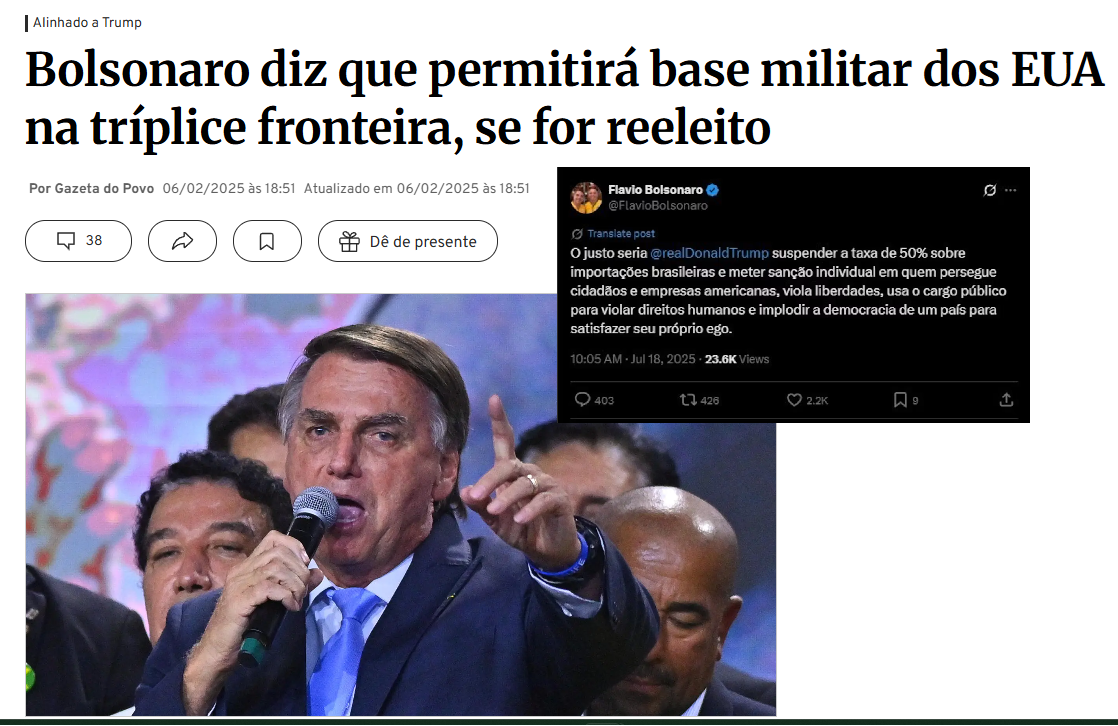Open the @realDonaldTrump mention

point(709,253)
